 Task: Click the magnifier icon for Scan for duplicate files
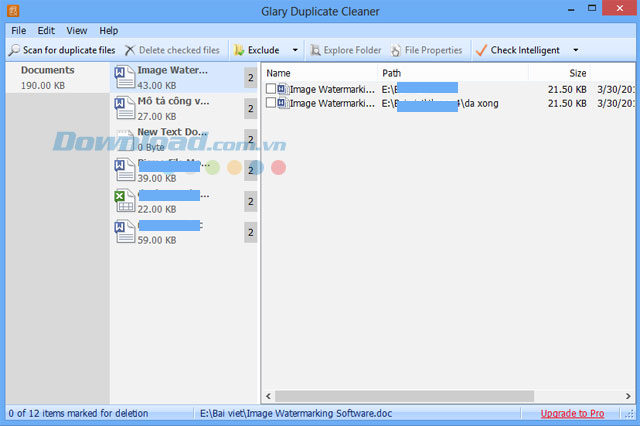(14, 50)
